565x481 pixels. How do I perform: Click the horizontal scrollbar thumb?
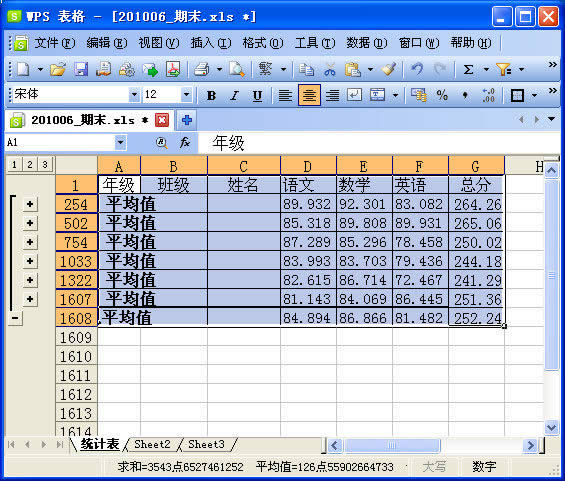pyautogui.click(x=392, y=446)
